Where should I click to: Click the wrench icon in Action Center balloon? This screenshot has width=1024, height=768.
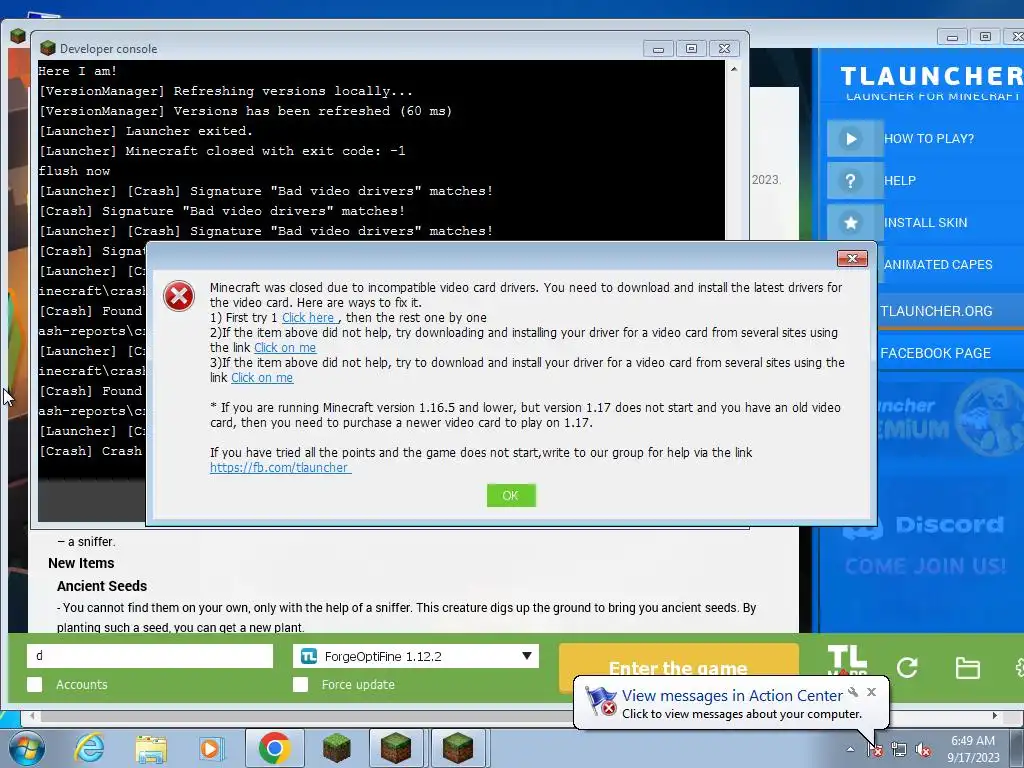coord(853,692)
